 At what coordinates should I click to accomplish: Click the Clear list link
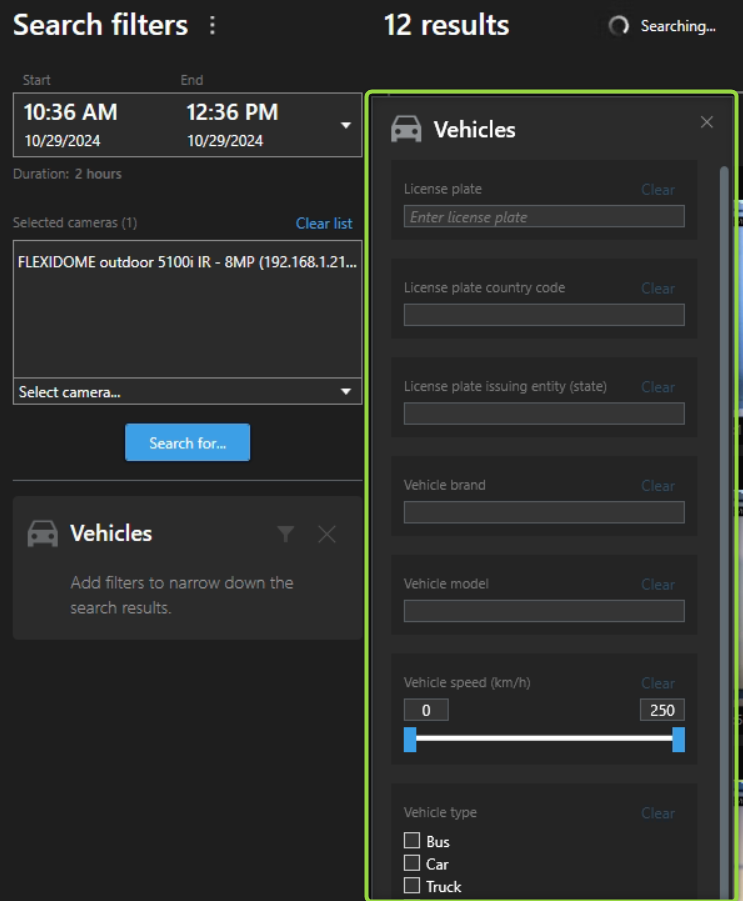coord(324,223)
